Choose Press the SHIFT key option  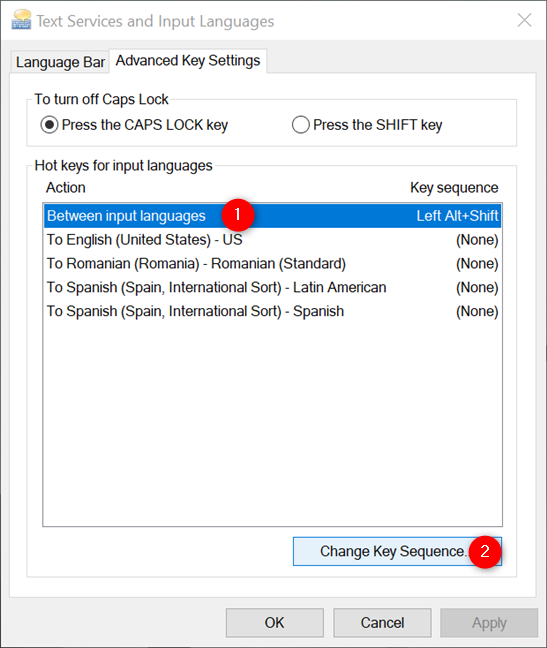click(x=367, y=125)
